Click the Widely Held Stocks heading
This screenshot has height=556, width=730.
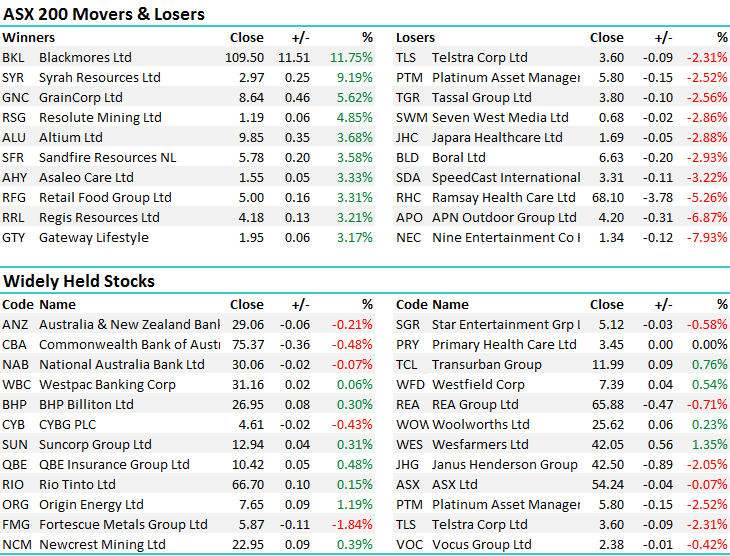click(x=79, y=281)
